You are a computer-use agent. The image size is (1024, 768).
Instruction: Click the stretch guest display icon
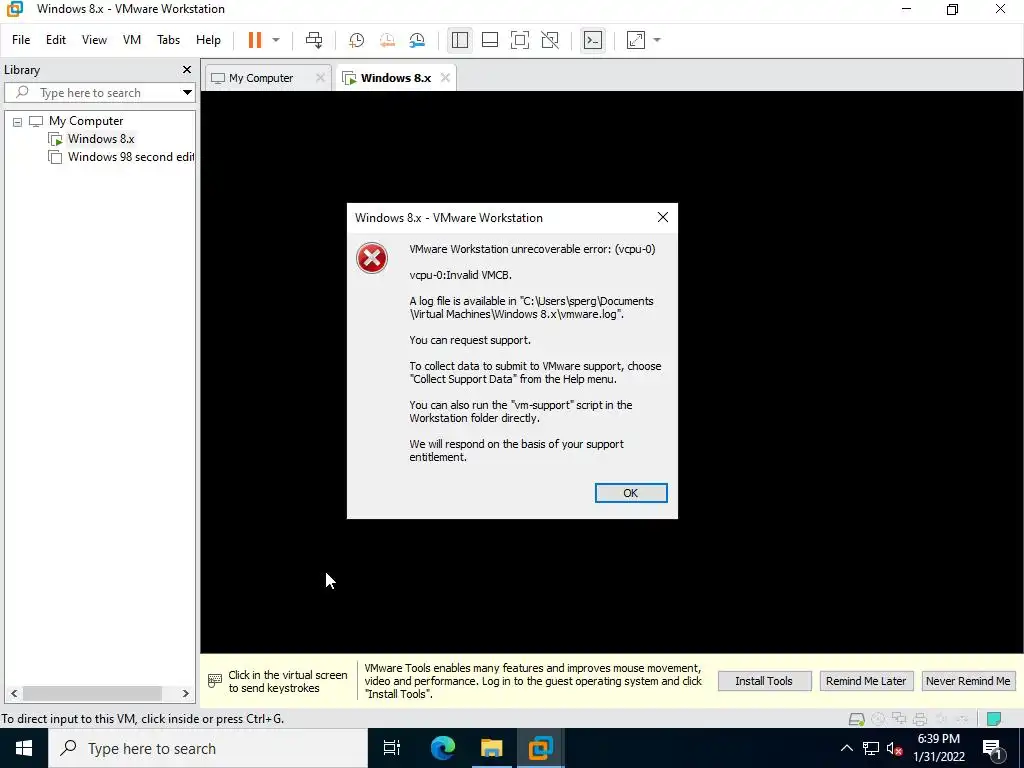635,40
